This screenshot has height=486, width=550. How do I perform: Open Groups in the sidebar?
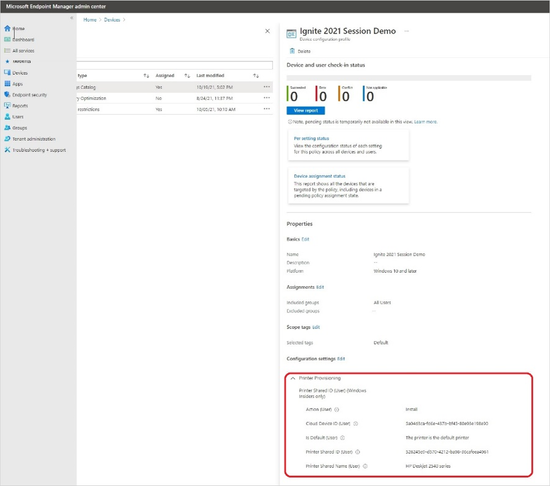15,128
